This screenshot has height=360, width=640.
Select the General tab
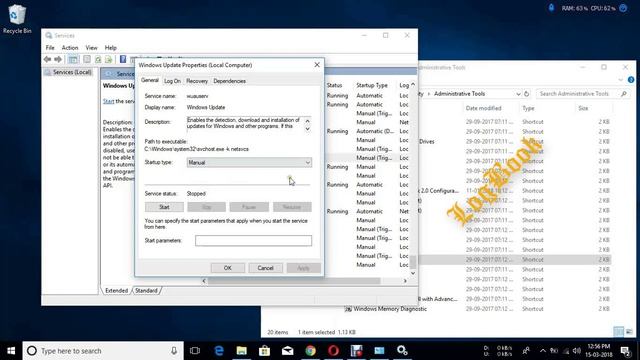[x=150, y=80]
